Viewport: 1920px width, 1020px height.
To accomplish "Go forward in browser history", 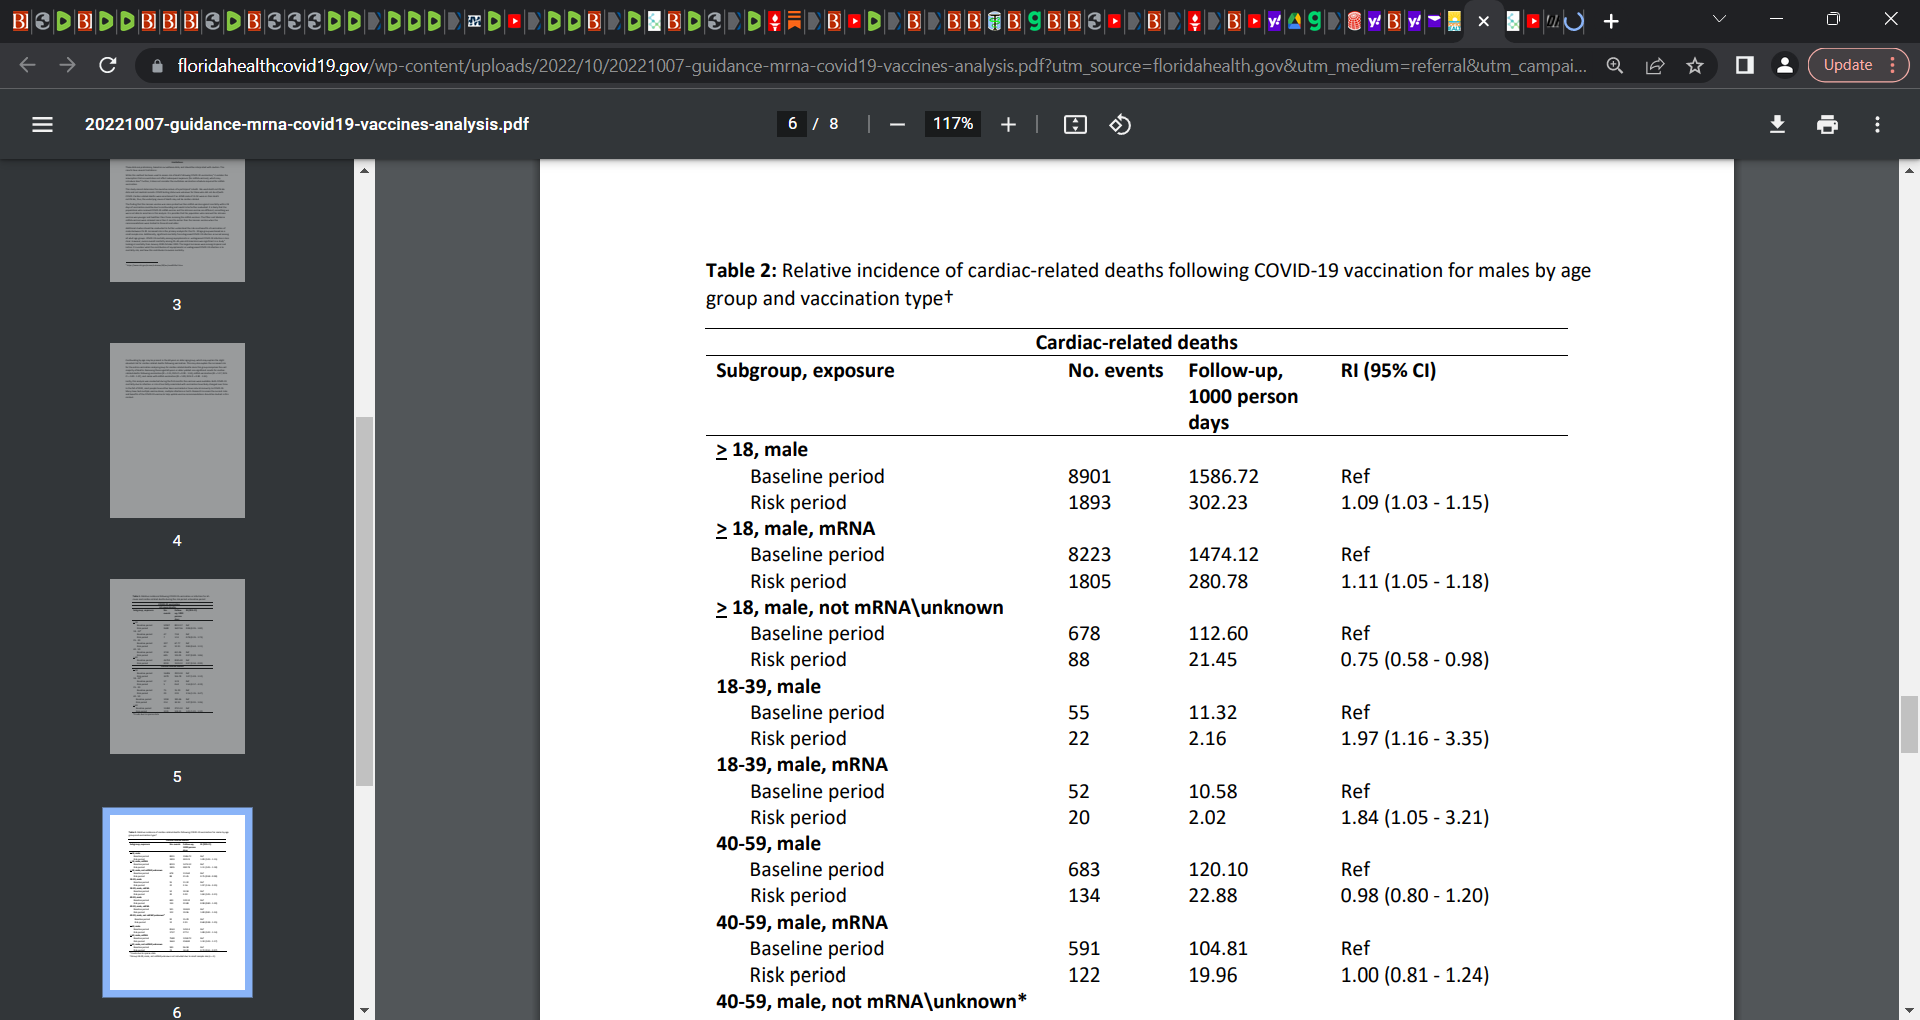I will [67, 65].
